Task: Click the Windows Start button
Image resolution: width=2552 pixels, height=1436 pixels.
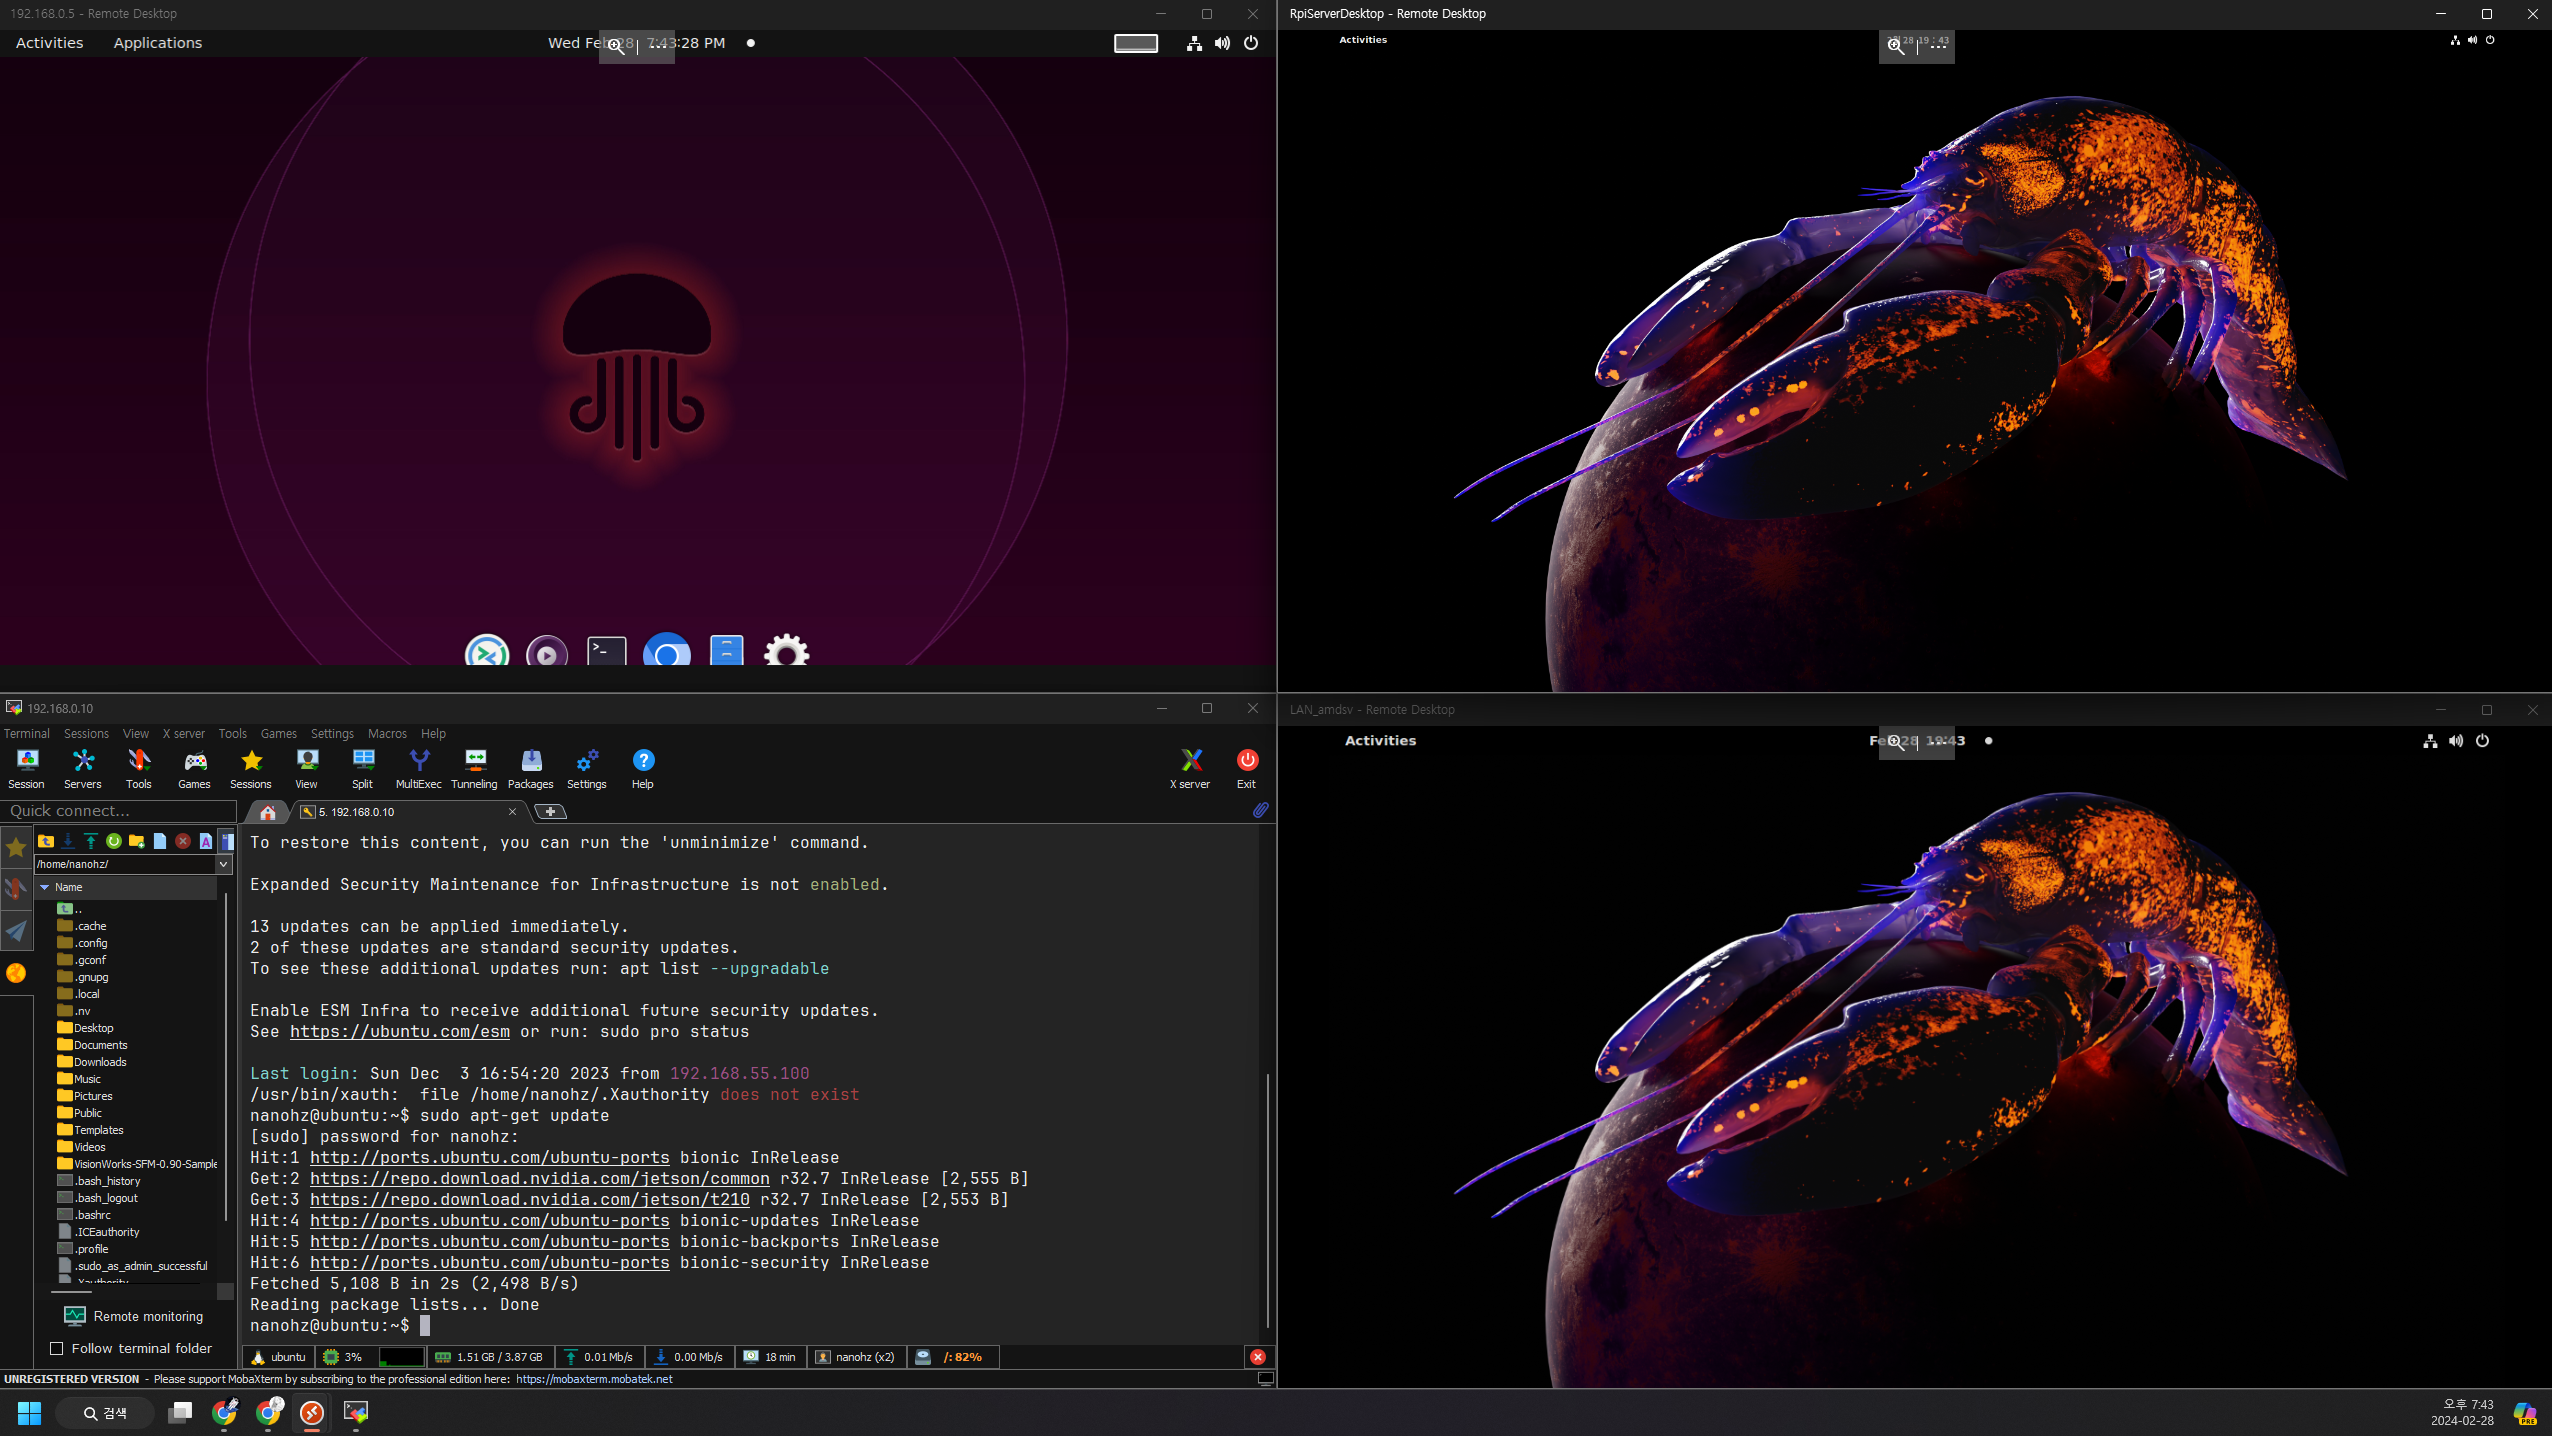Action: pyautogui.click(x=29, y=1412)
